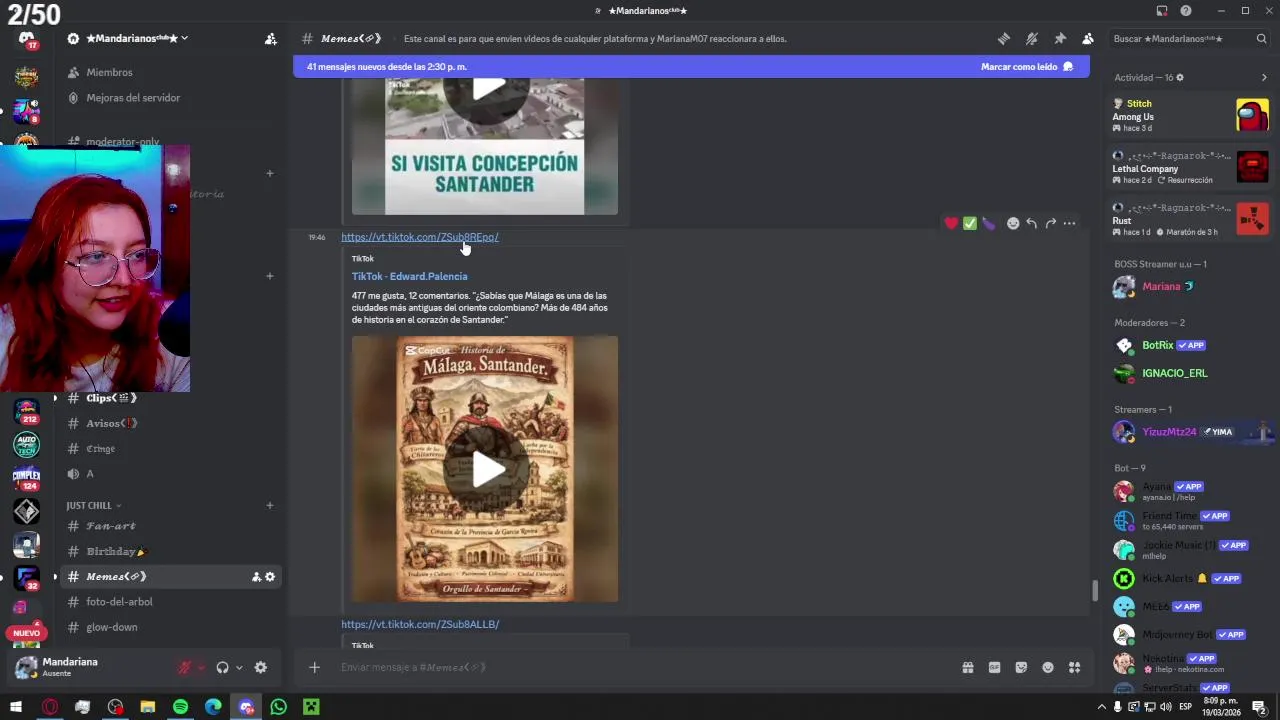The image size is (1280, 720).
Task: Toggle the member list icon
Action: 1088,39
